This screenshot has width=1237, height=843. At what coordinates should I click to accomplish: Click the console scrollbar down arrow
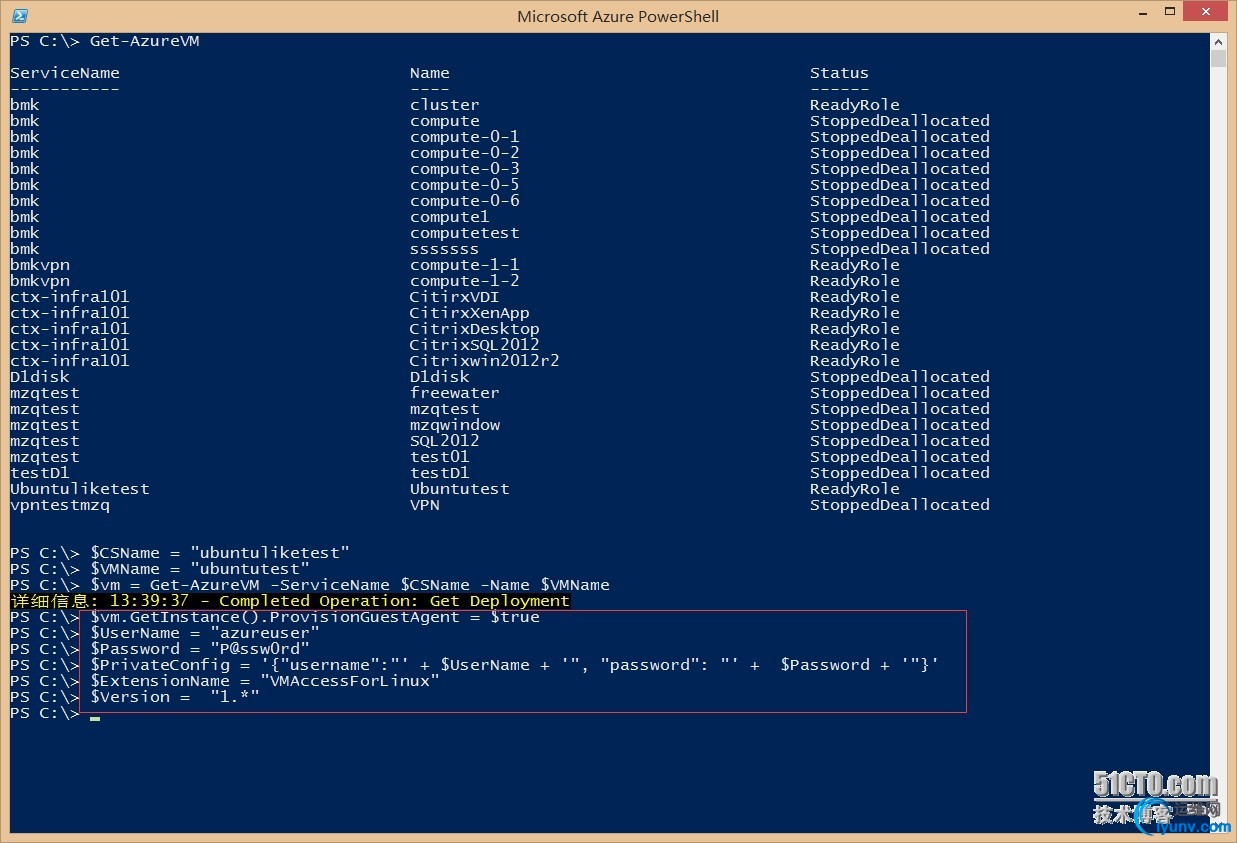tap(1218, 825)
